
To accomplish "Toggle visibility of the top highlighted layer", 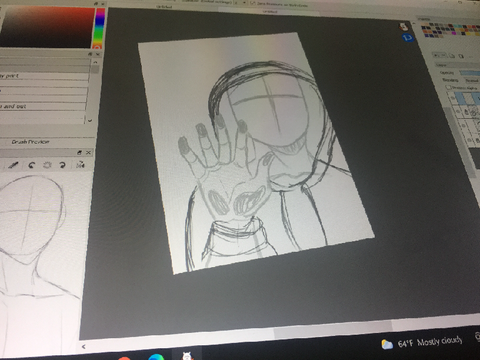I will (x=453, y=98).
